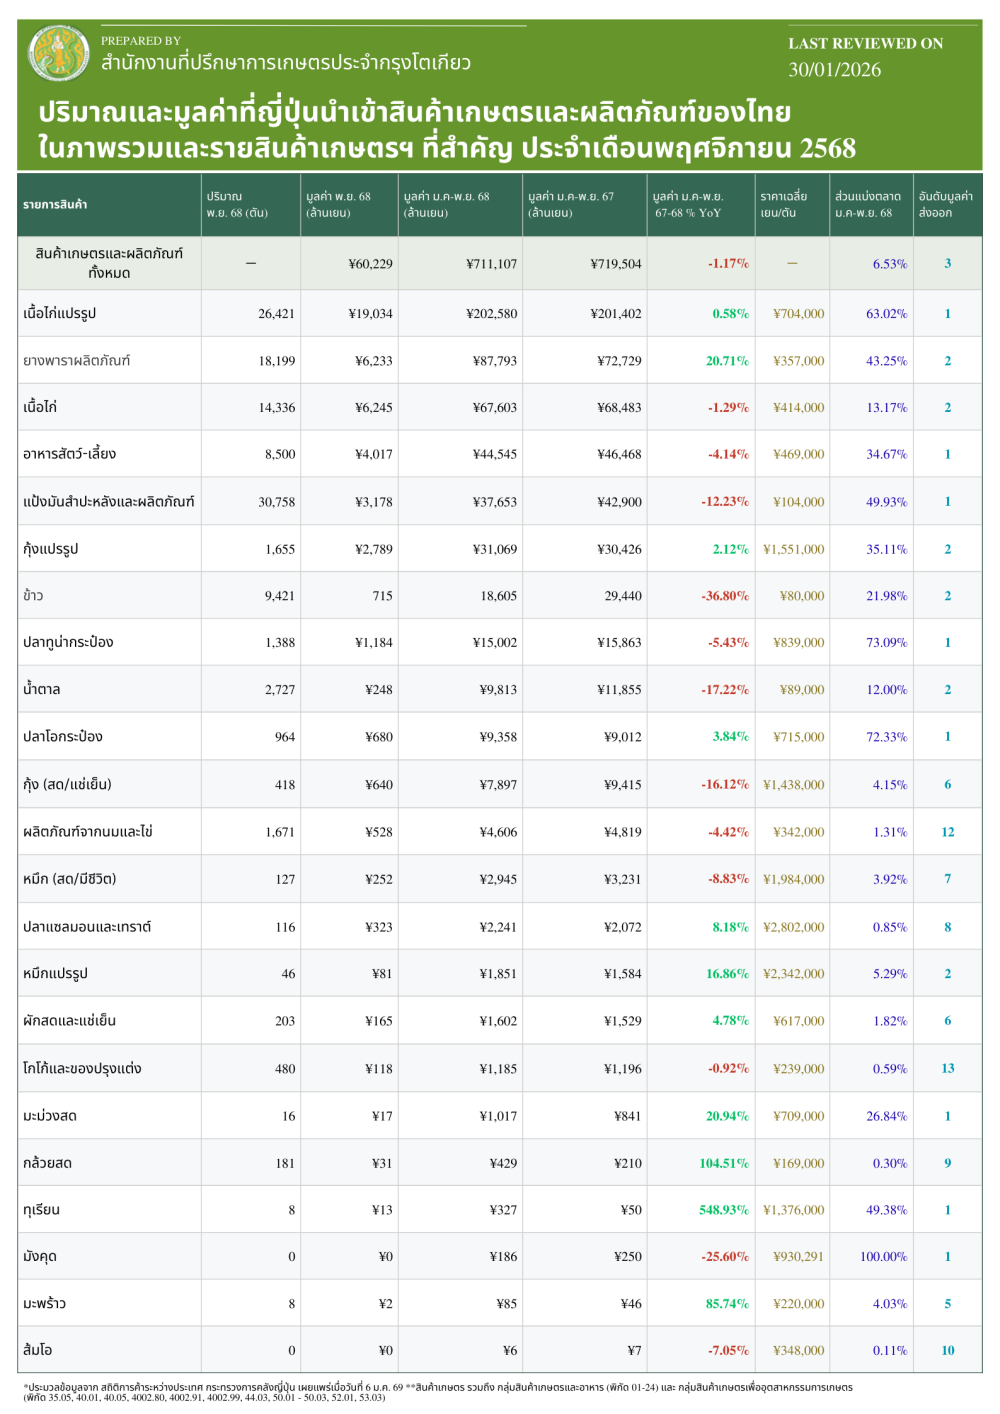Click the 30/01/2026 last reviewed date

(834, 70)
